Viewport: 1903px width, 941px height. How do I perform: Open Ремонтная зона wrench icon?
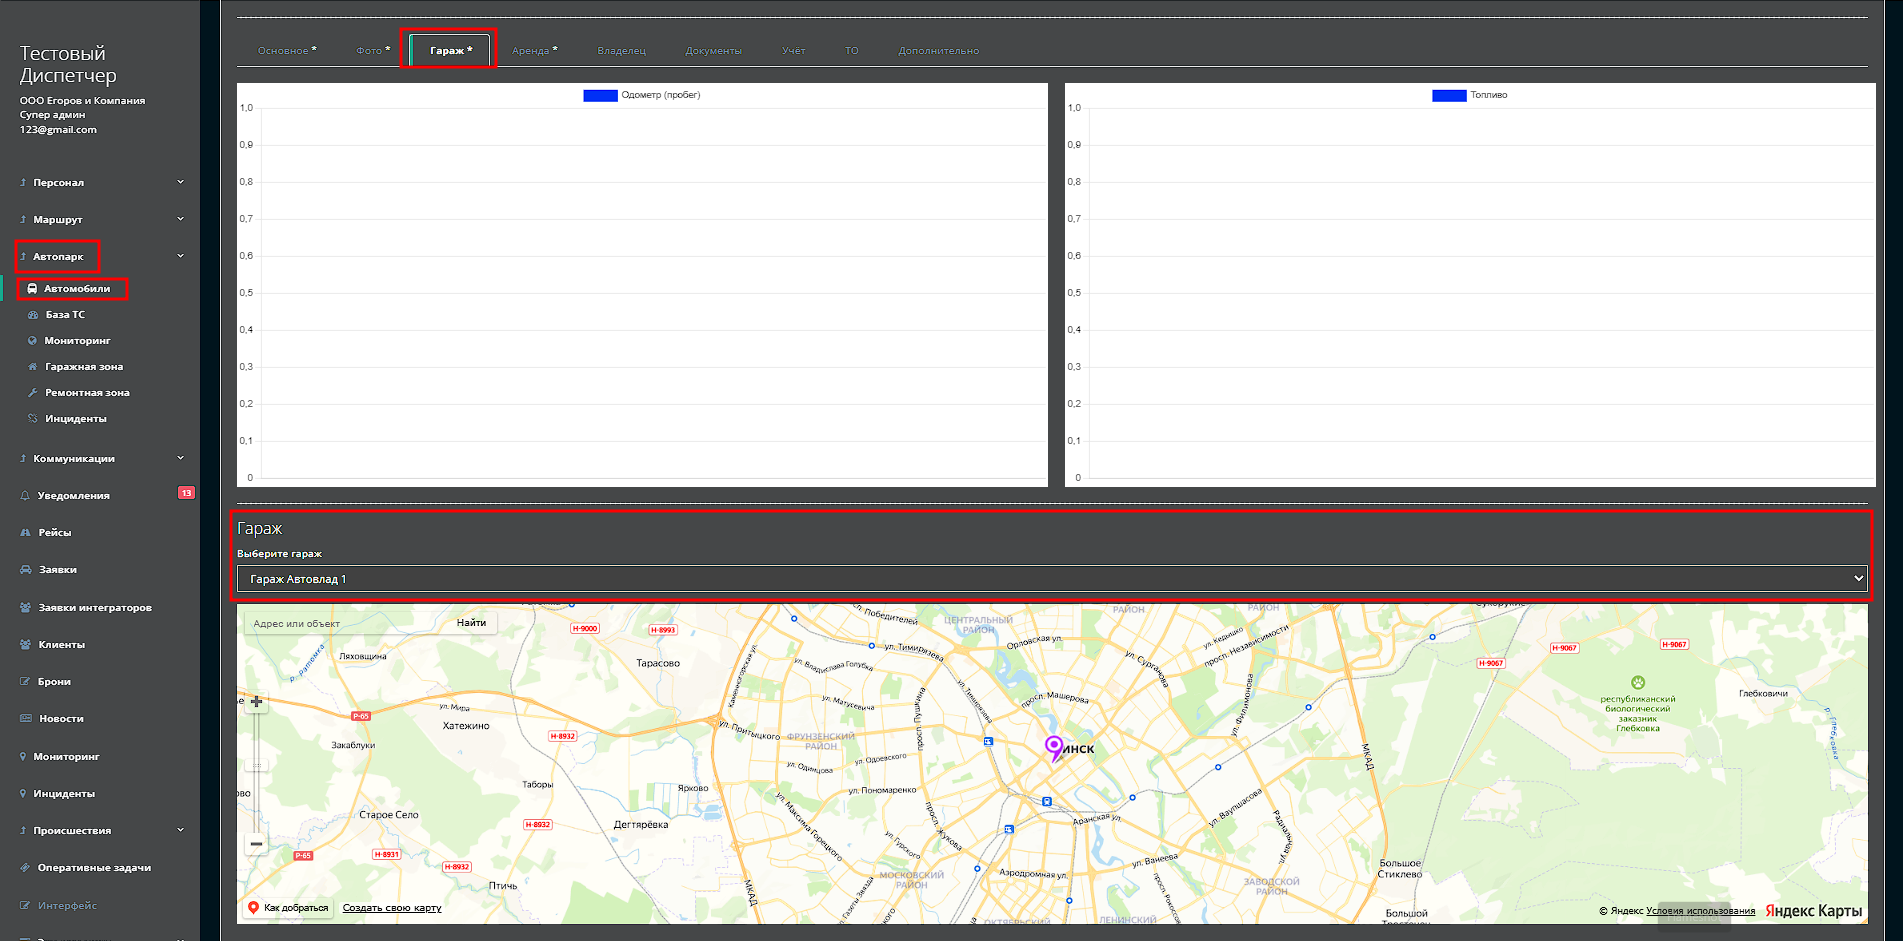coord(33,393)
